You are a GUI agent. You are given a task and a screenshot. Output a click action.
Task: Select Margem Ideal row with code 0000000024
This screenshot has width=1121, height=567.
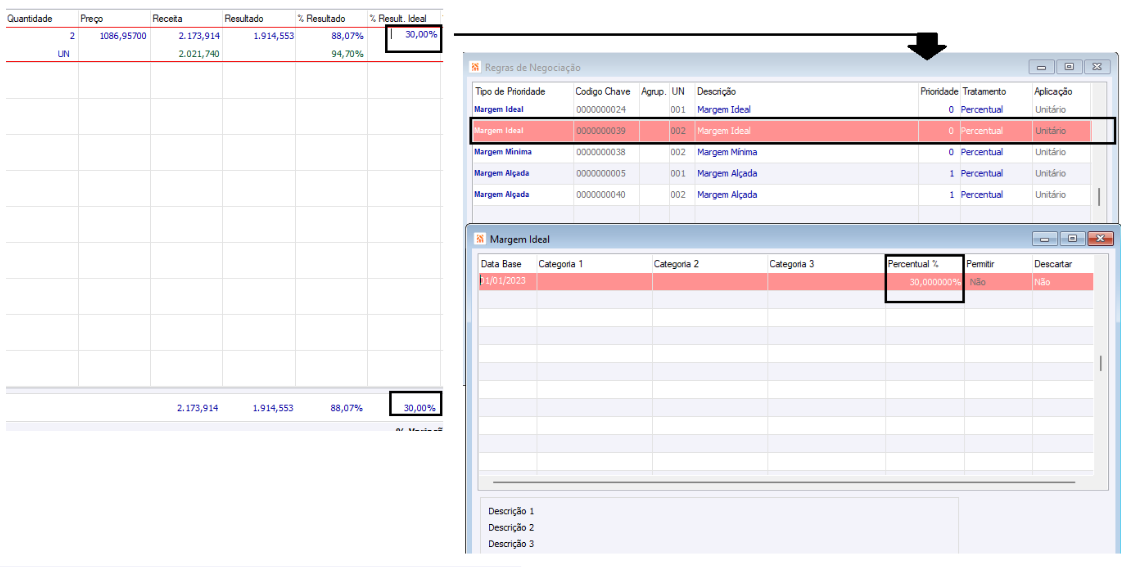[781, 109]
